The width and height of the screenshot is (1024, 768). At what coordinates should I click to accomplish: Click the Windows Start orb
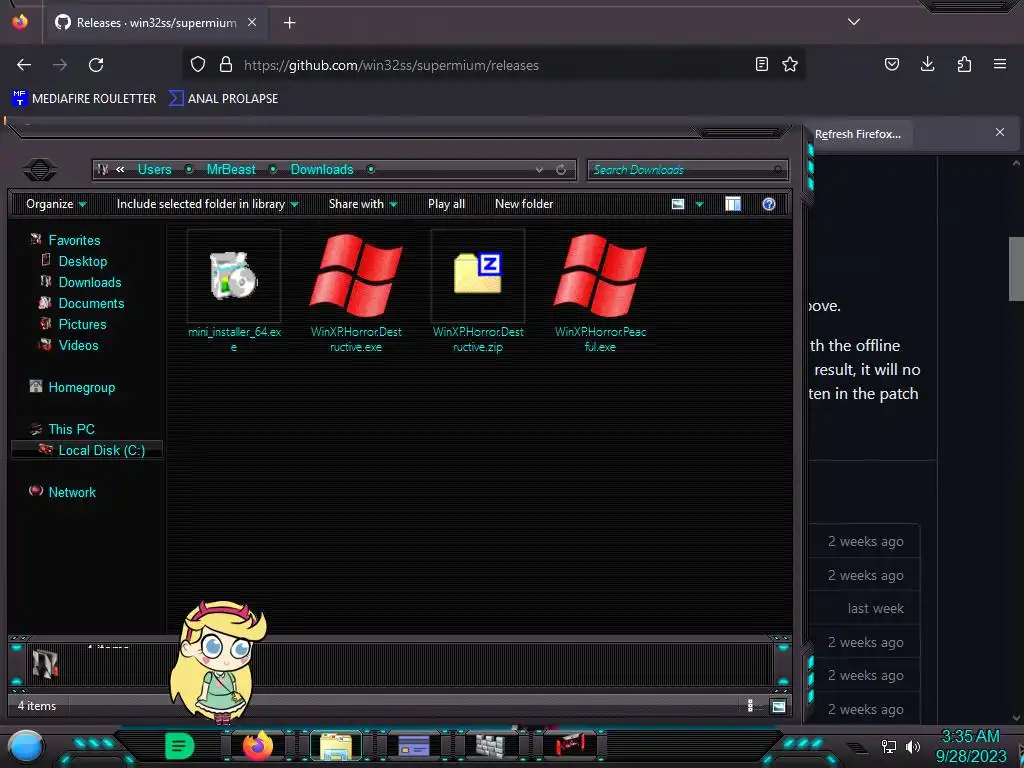point(25,746)
